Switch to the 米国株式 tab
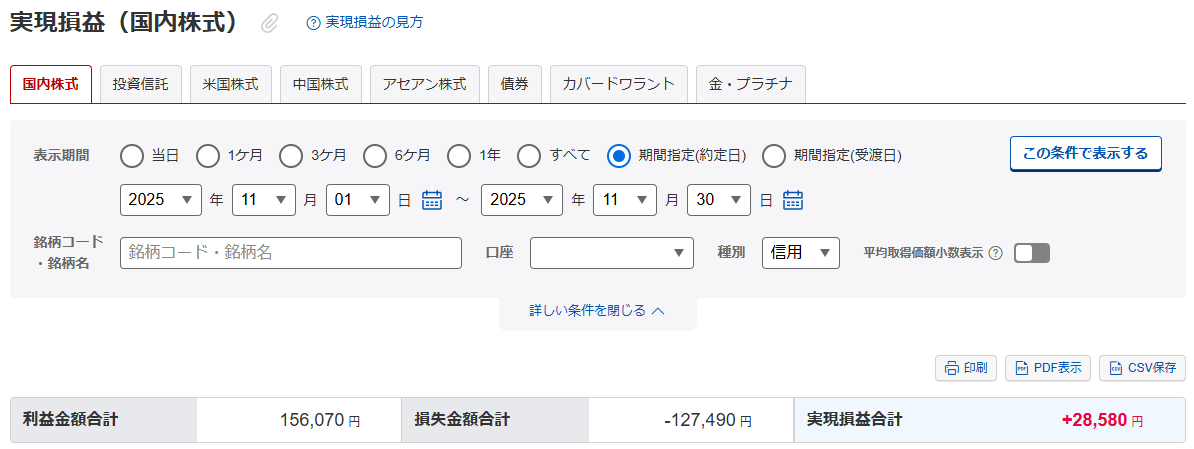Screen dimensions: 1194x449 [x=230, y=85]
